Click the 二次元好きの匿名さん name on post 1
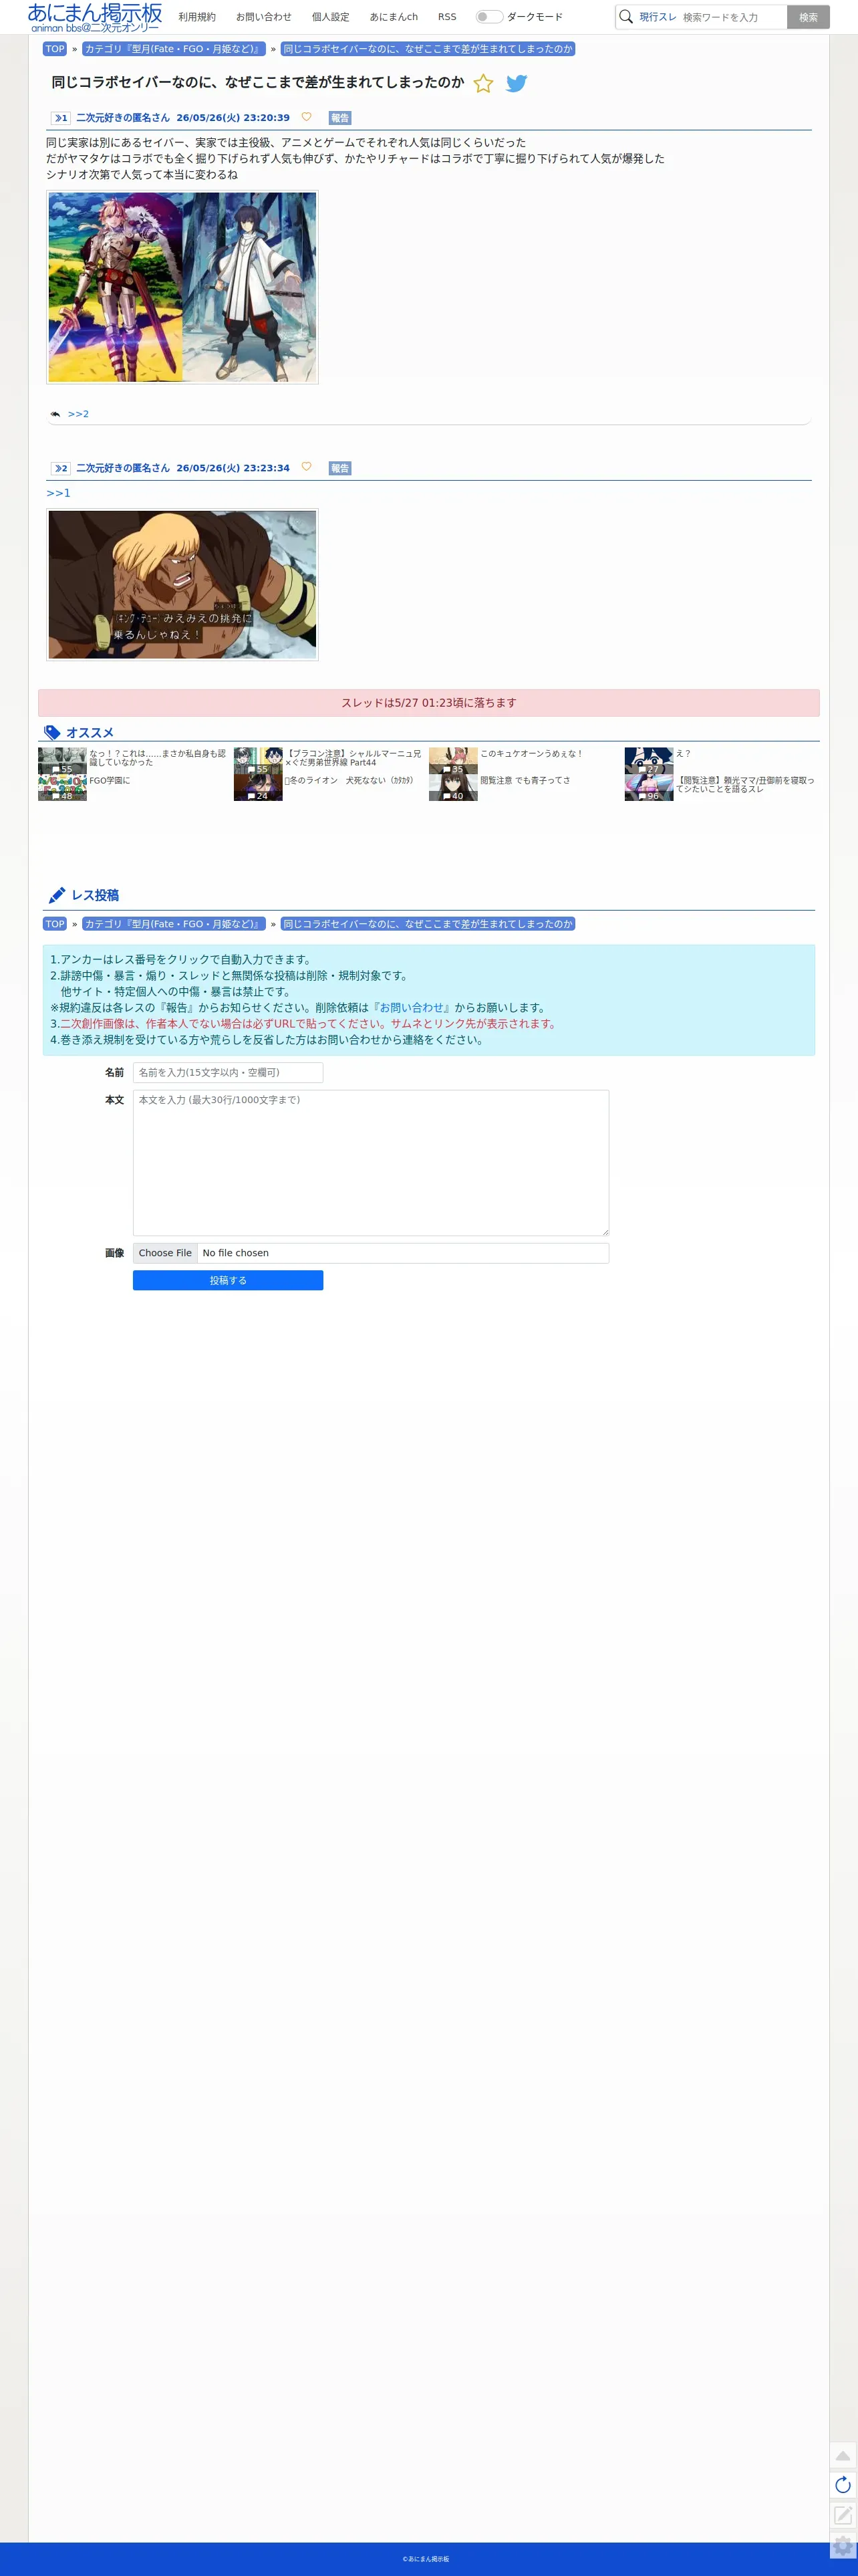This screenshot has width=858, height=2576. click(x=123, y=118)
